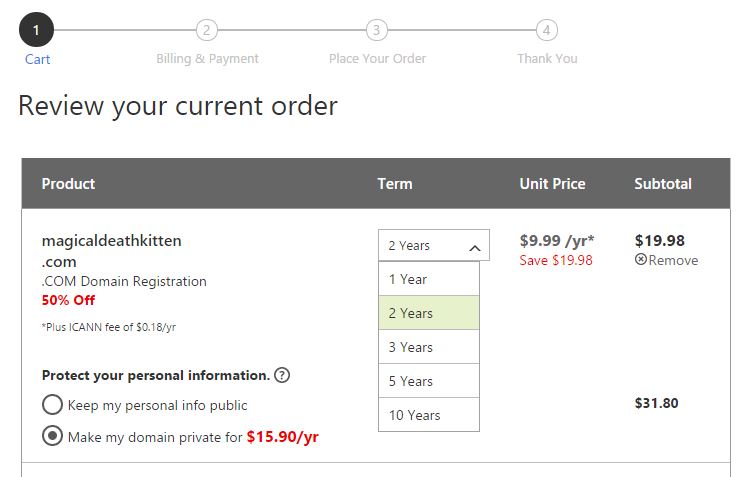The image size is (741, 477).
Task: Pick 3 Years from the term list
Action: [x=429, y=347]
